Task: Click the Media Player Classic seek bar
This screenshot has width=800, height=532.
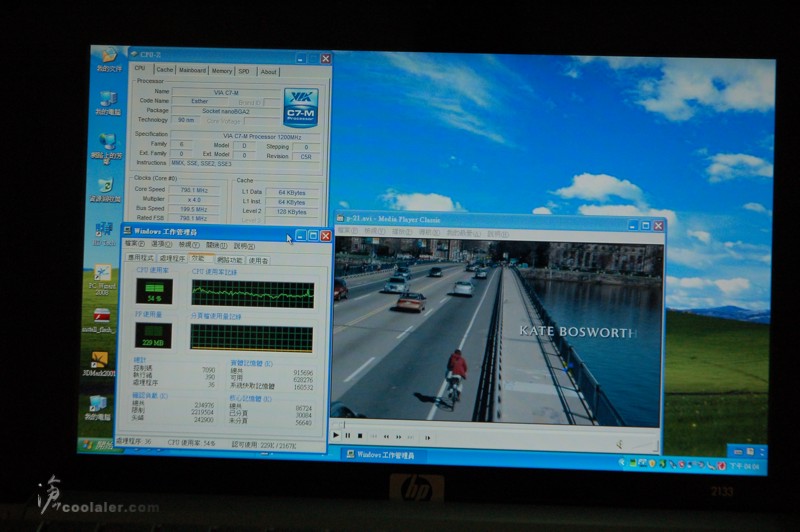Action: tap(495, 426)
